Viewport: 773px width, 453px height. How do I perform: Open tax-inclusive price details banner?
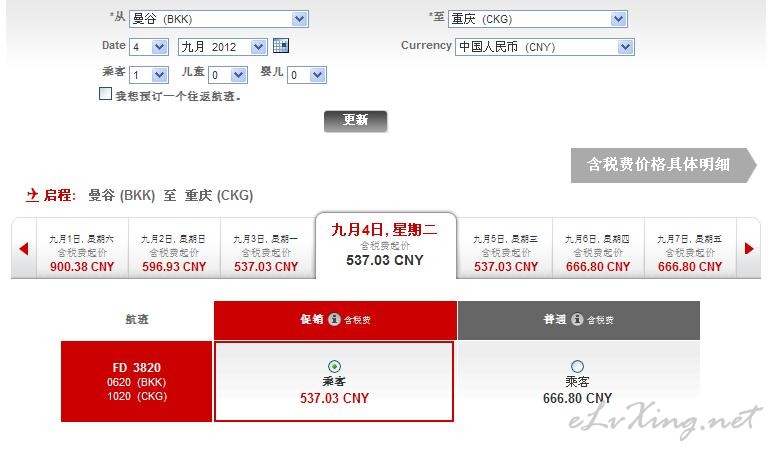pyautogui.click(x=663, y=165)
